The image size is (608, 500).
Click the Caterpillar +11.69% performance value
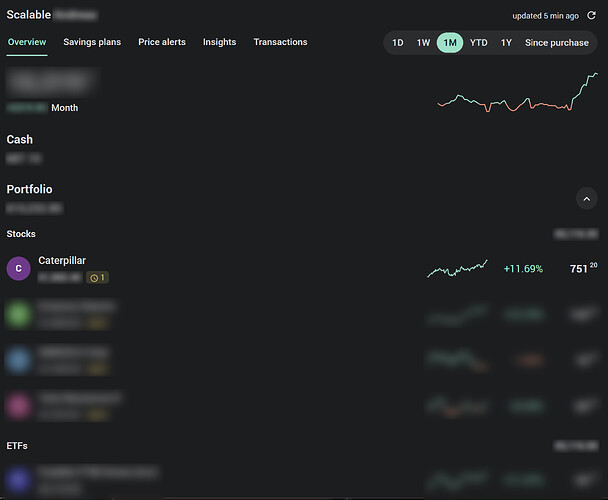coord(523,269)
